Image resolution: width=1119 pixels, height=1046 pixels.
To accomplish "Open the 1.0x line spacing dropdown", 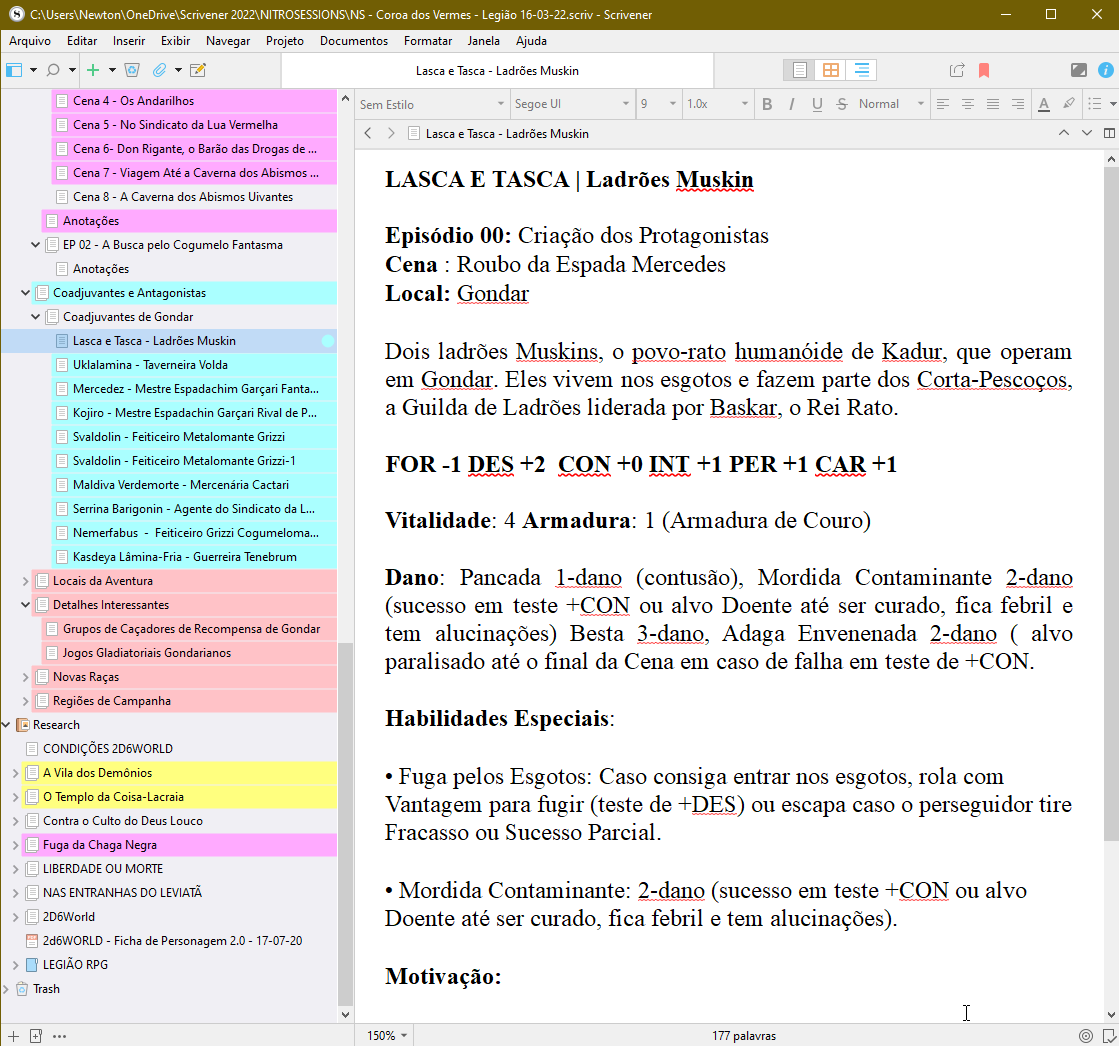I will click(x=717, y=104).
